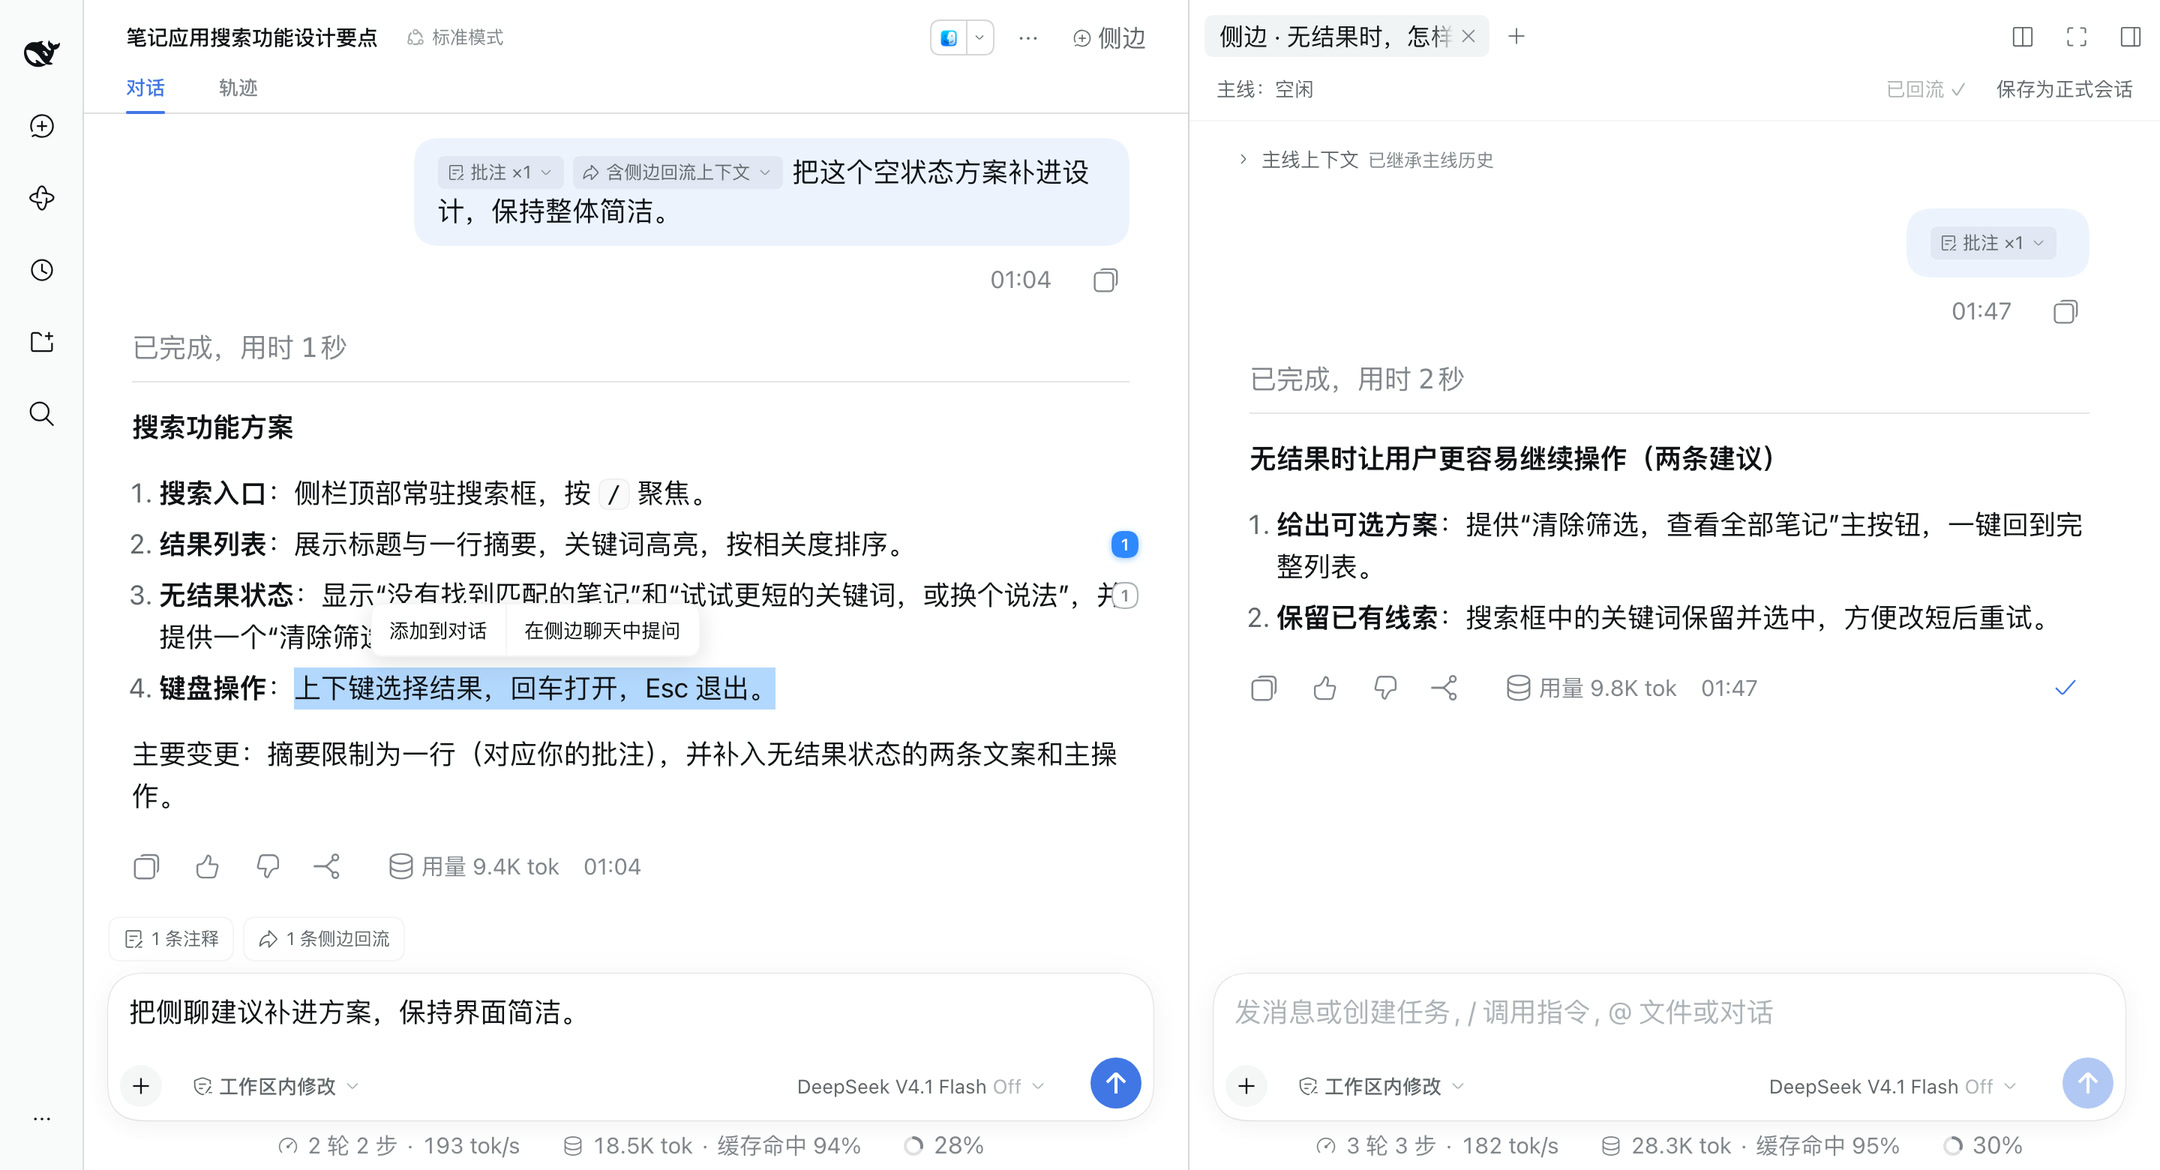Copy the side panel reply with 9.8K tok
This screenshot has height=1170, width=2160.
pyautogui.click(x=1264, y=688)
